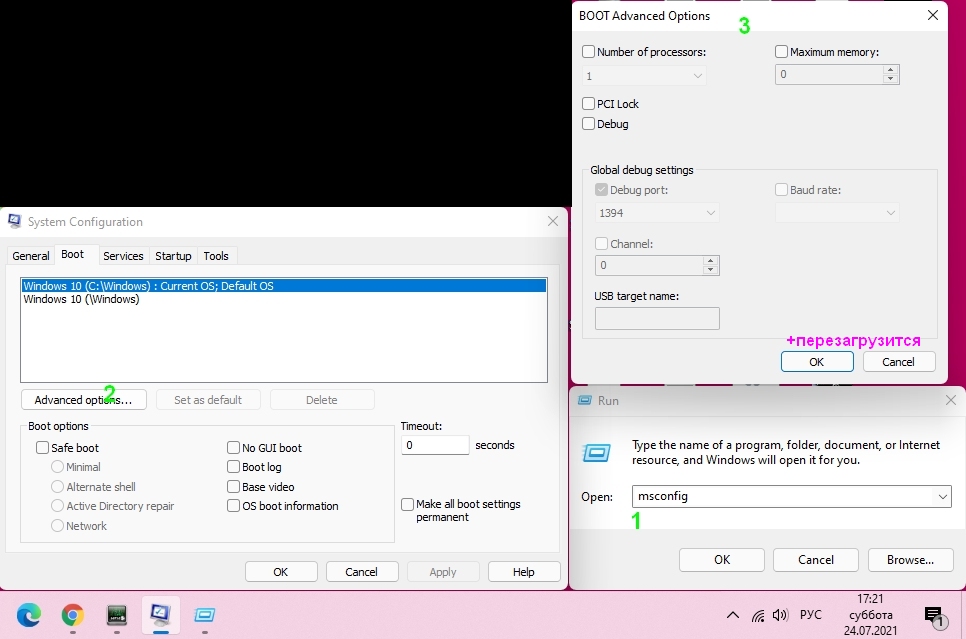Open the notification center icon

935,616
